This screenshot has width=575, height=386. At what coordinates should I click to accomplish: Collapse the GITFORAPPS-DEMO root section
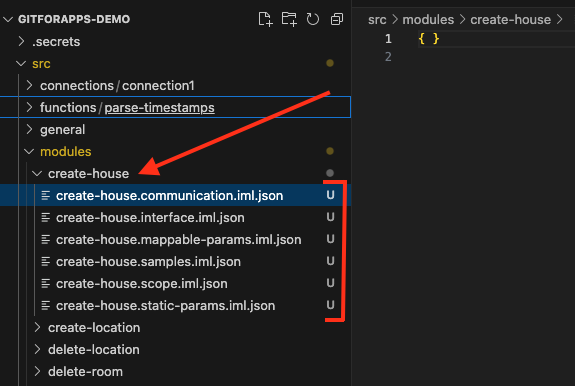pos(8,19)
